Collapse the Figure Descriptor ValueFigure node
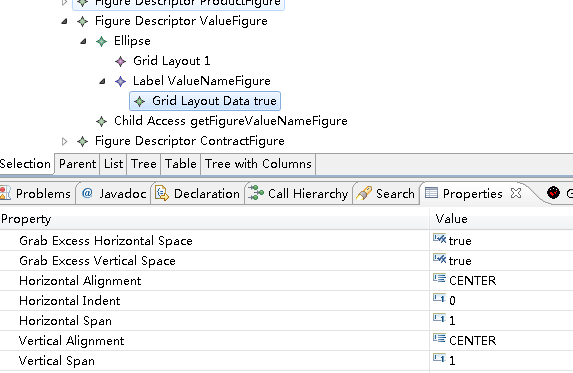Image resolution: width=573 pixels, height=373 pixels. pyautogui.click(x=64, y=22)
